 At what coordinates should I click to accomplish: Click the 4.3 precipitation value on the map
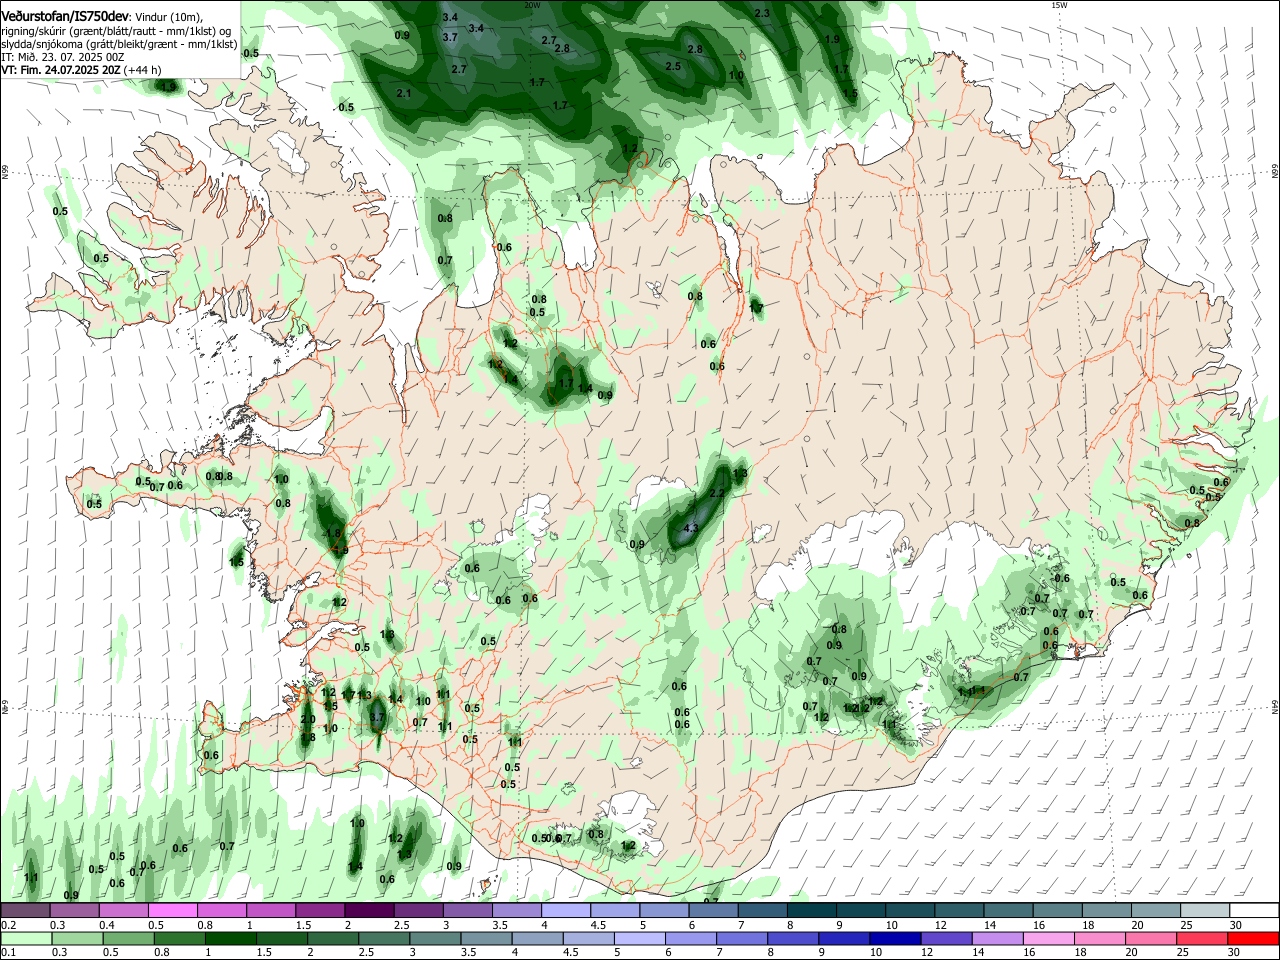coord(690,528)
